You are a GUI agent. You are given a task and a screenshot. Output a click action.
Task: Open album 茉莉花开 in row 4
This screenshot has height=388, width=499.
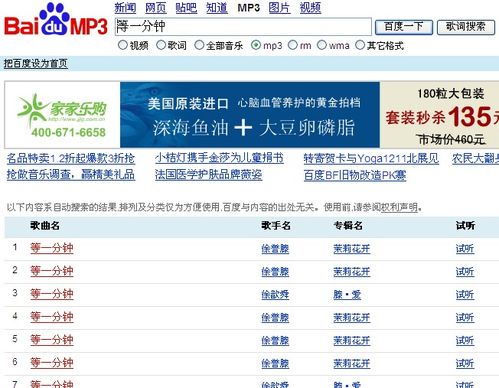352,318
